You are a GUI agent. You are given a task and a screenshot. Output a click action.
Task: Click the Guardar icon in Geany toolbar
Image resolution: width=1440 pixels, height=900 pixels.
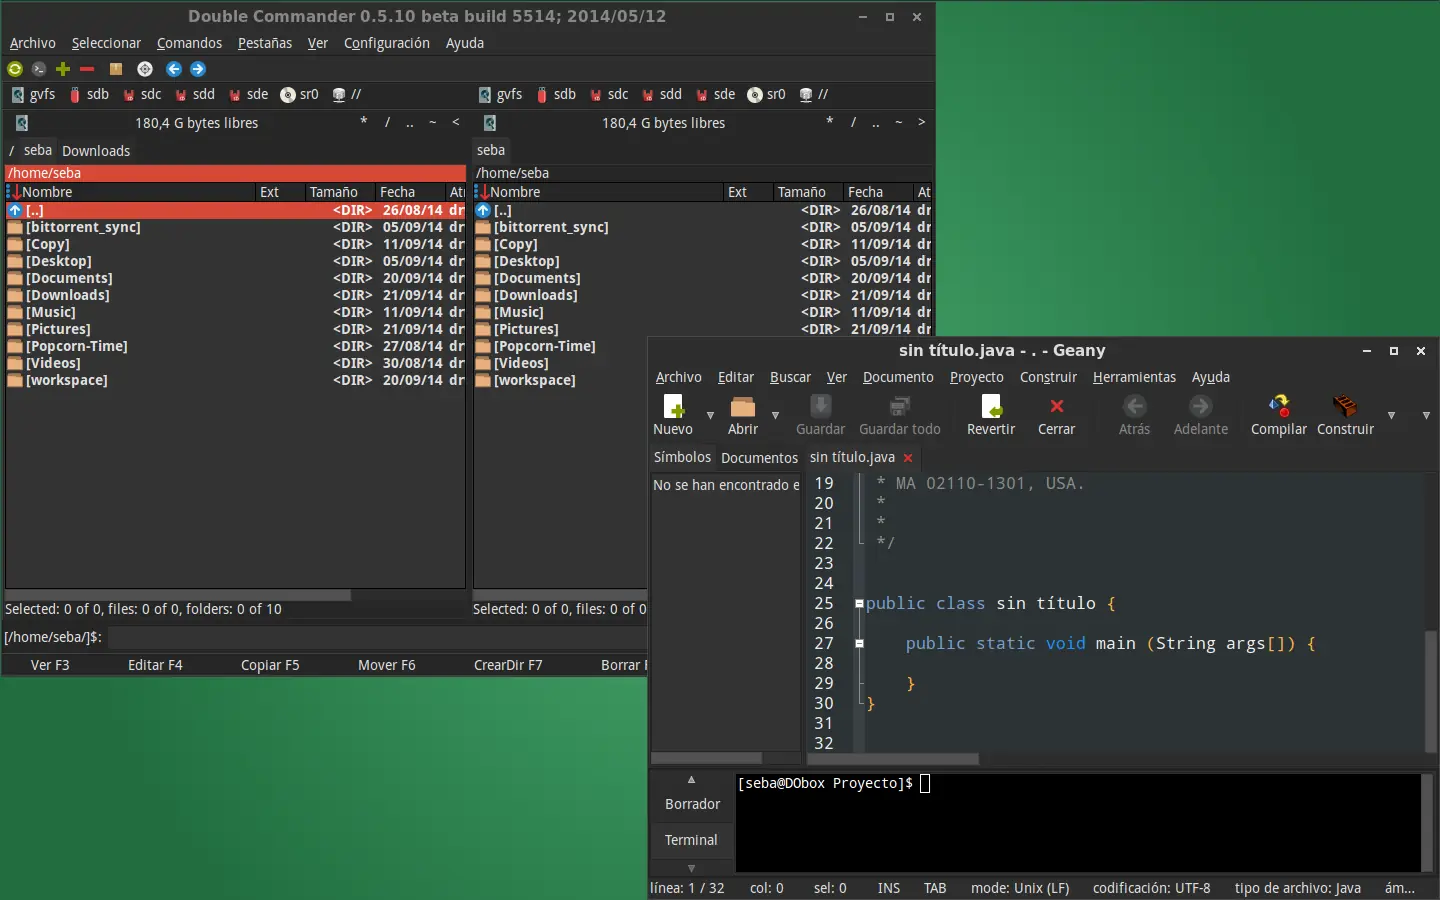(820, 406)
